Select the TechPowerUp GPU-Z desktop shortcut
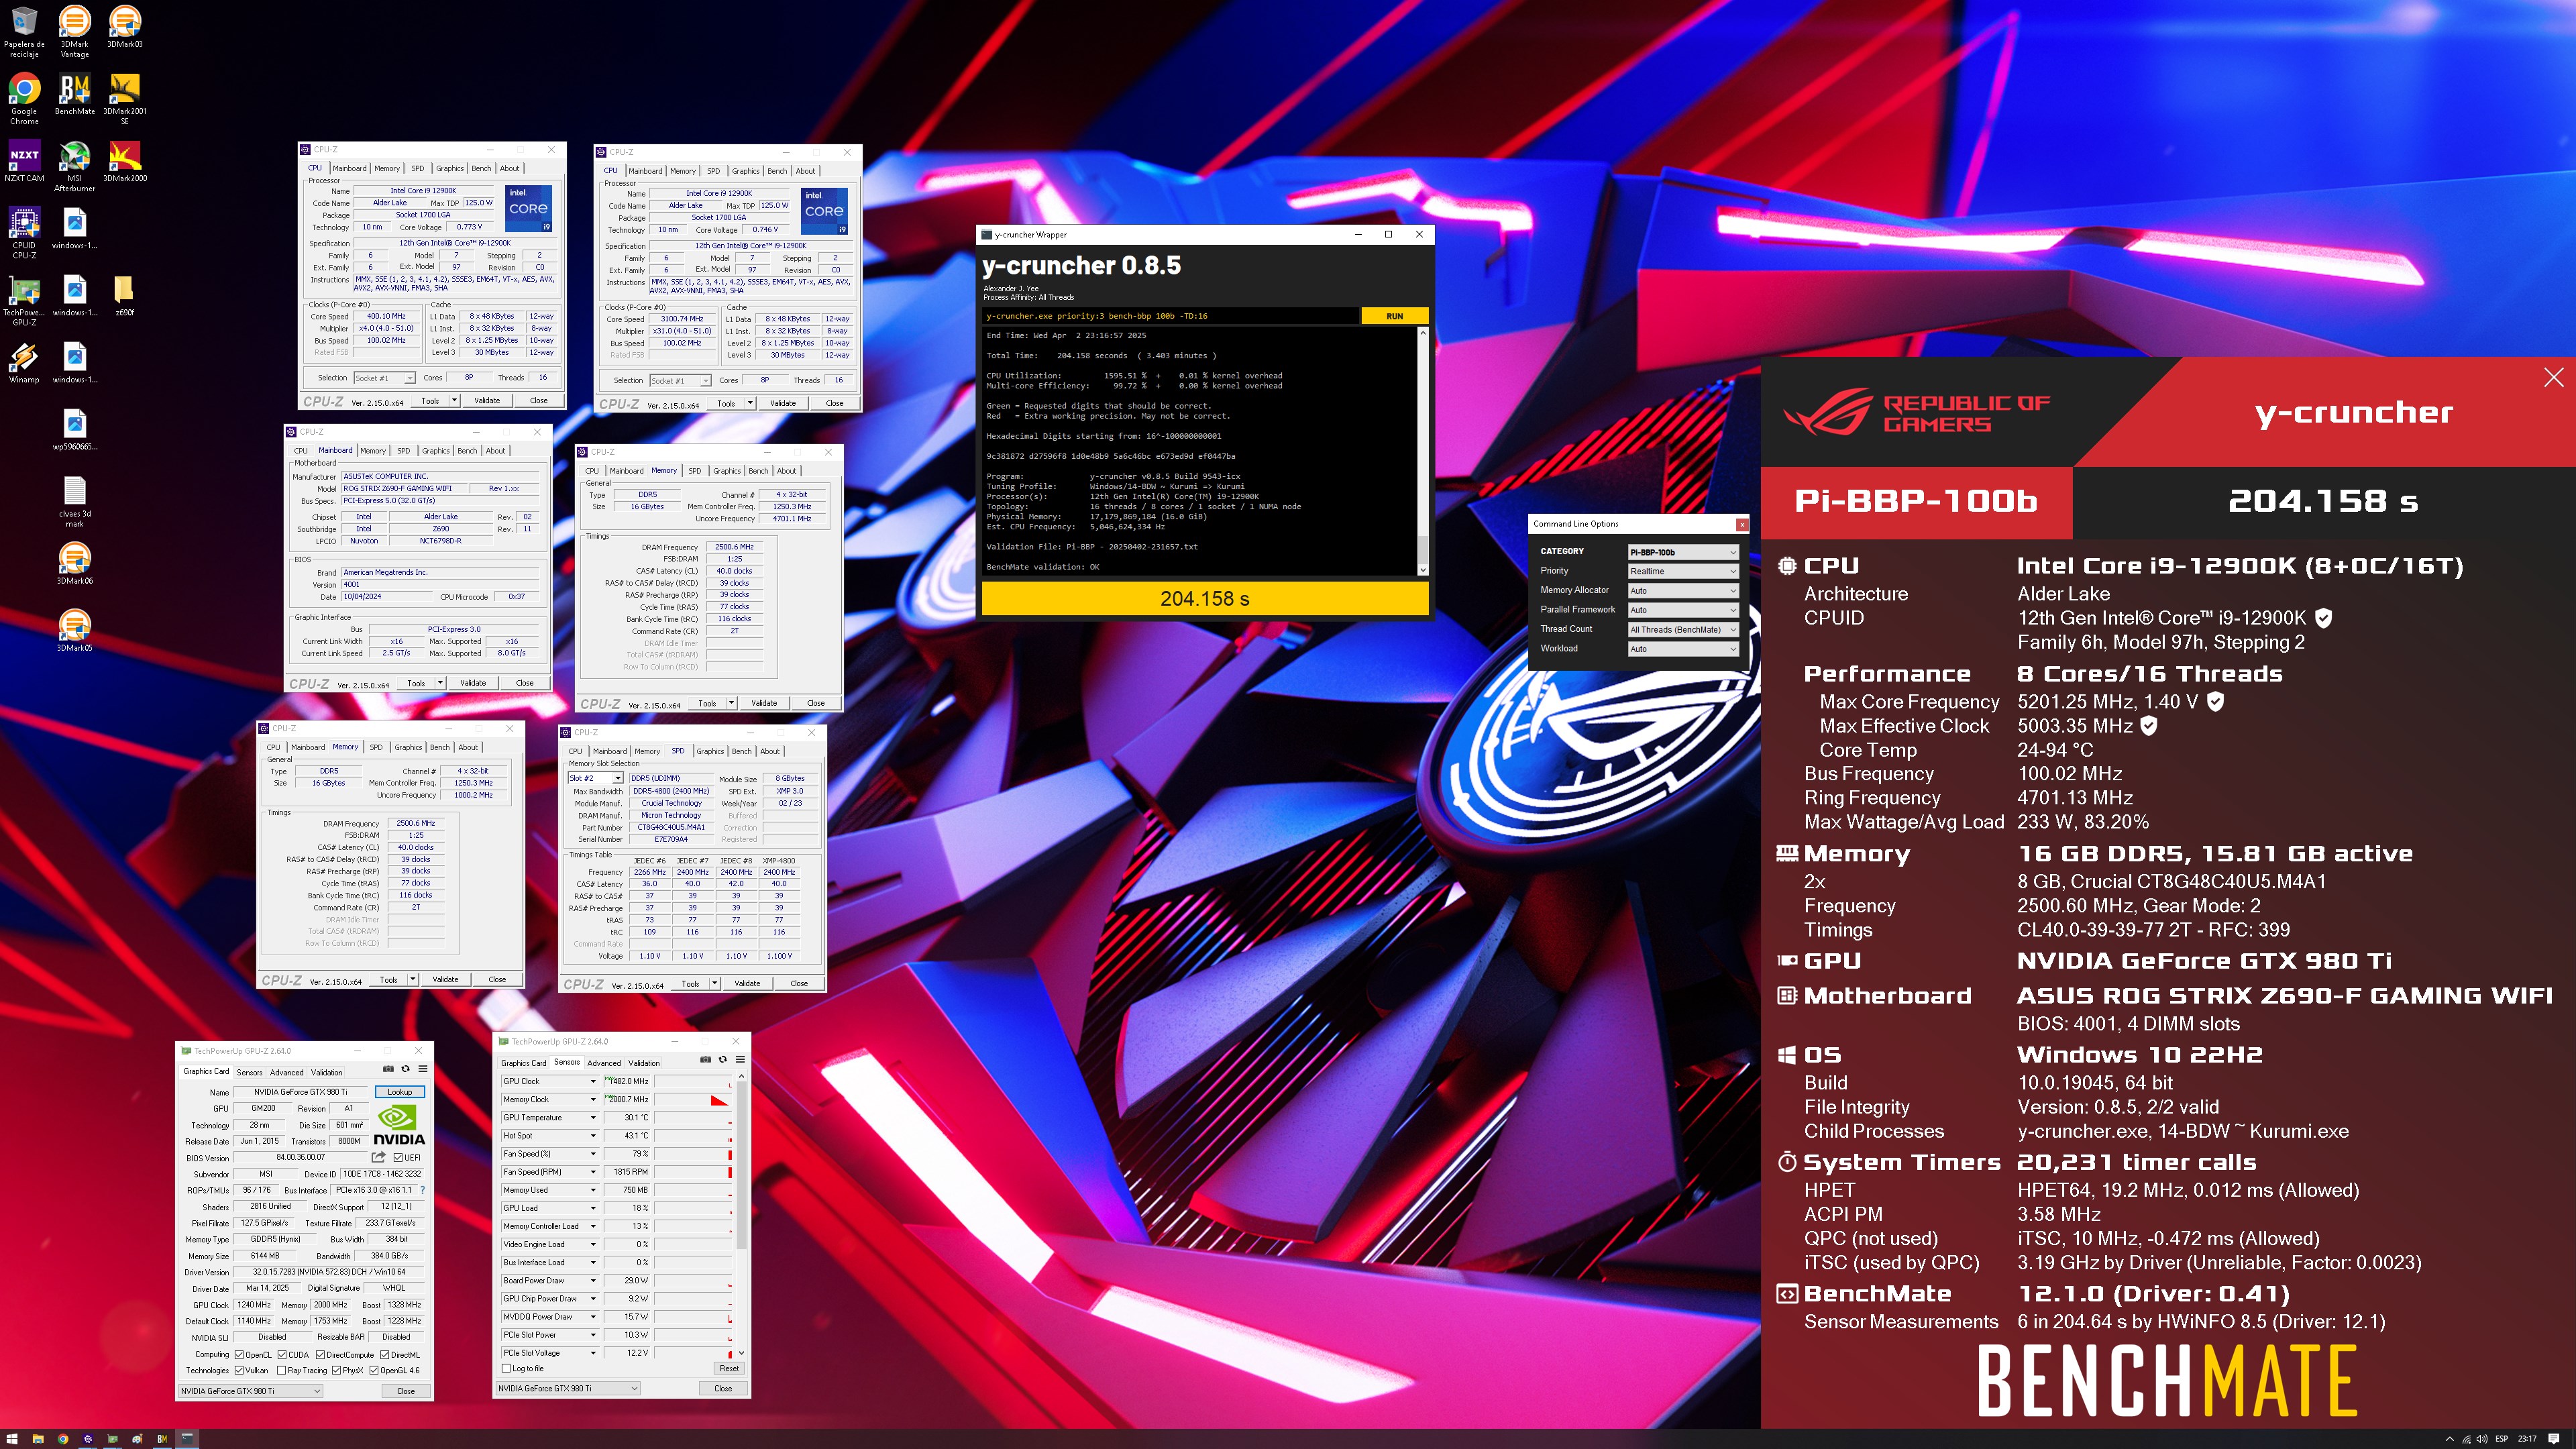 (x=24, y=300)
